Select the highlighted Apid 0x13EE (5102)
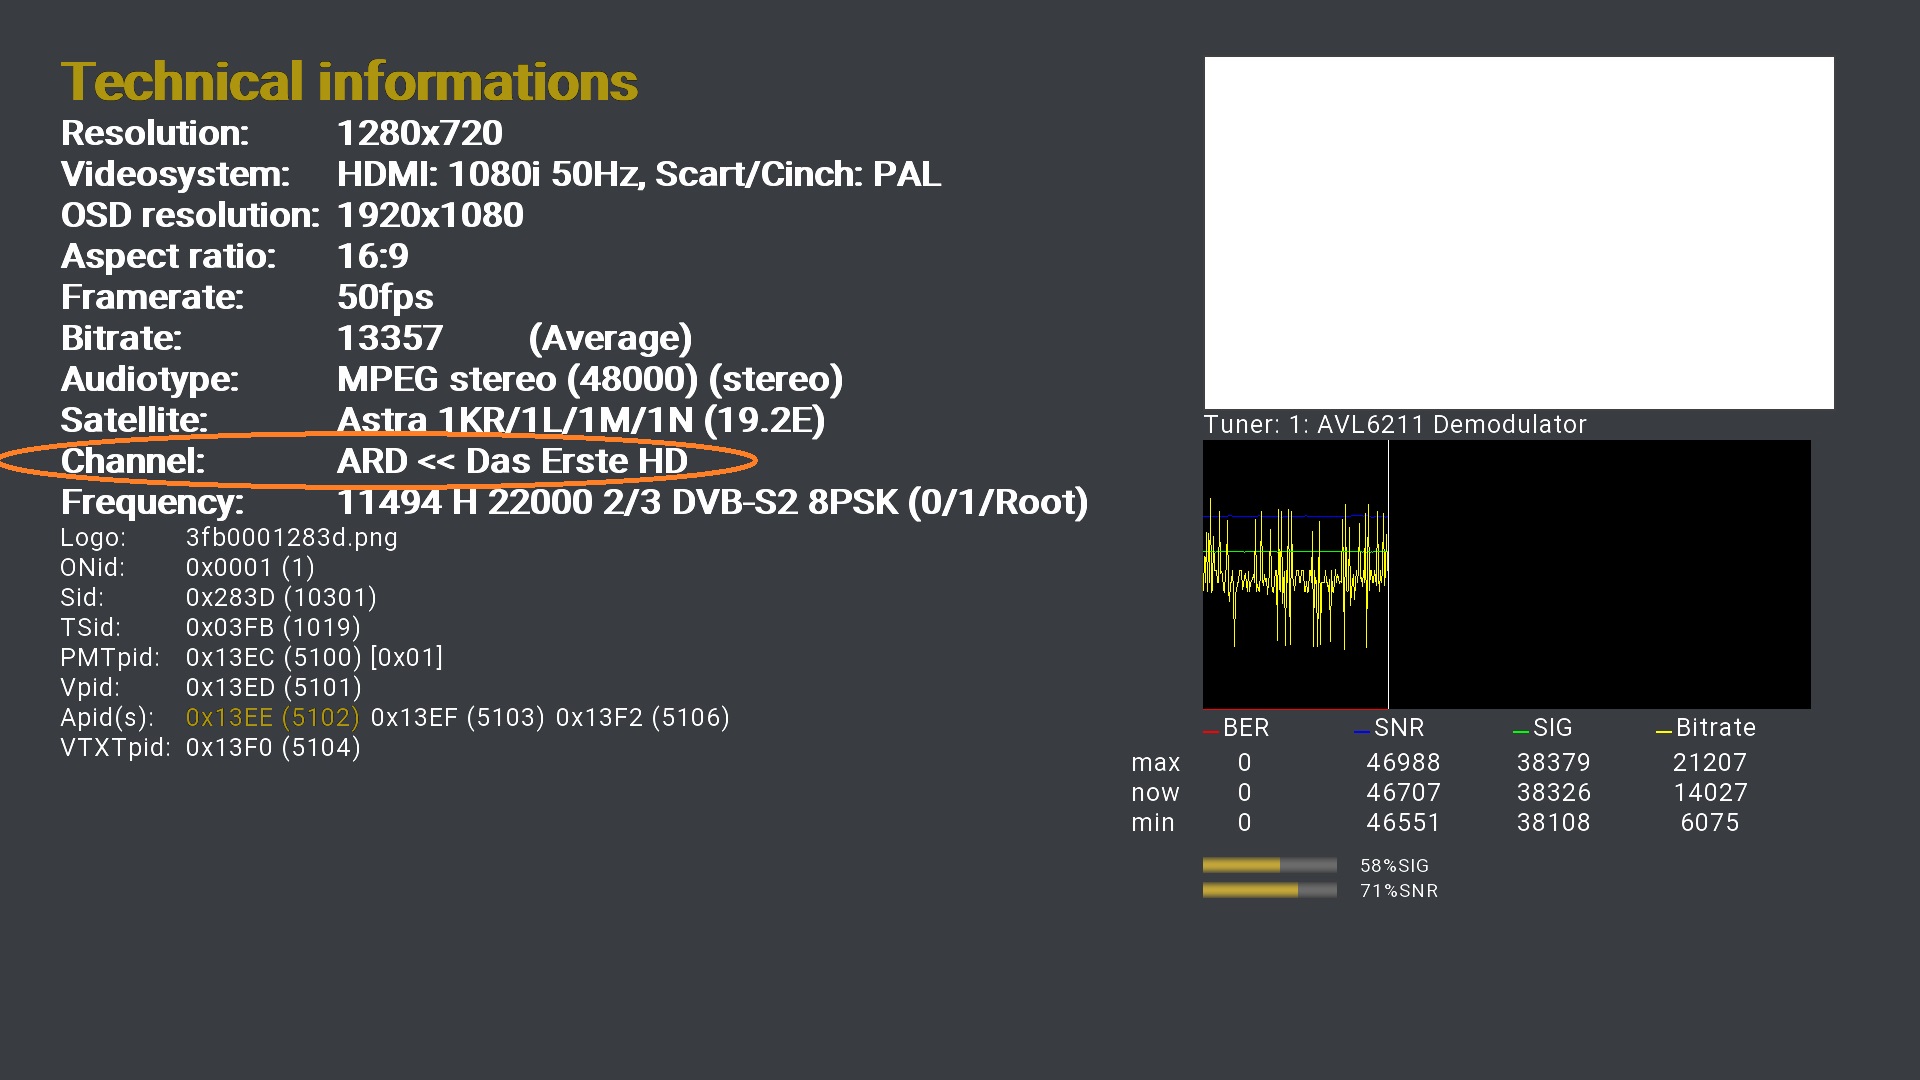Screen dimensions: 1920x1080 272,718
